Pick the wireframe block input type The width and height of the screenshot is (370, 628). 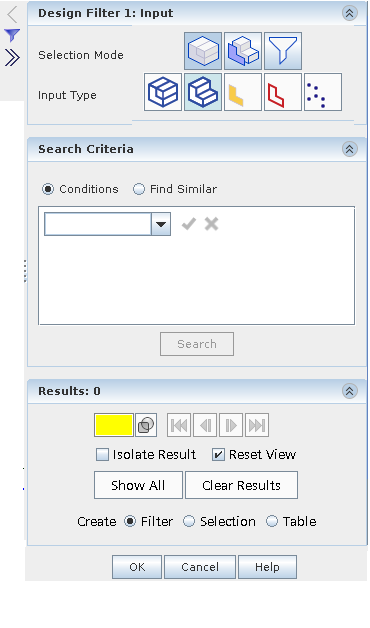[x=163, y=92]
